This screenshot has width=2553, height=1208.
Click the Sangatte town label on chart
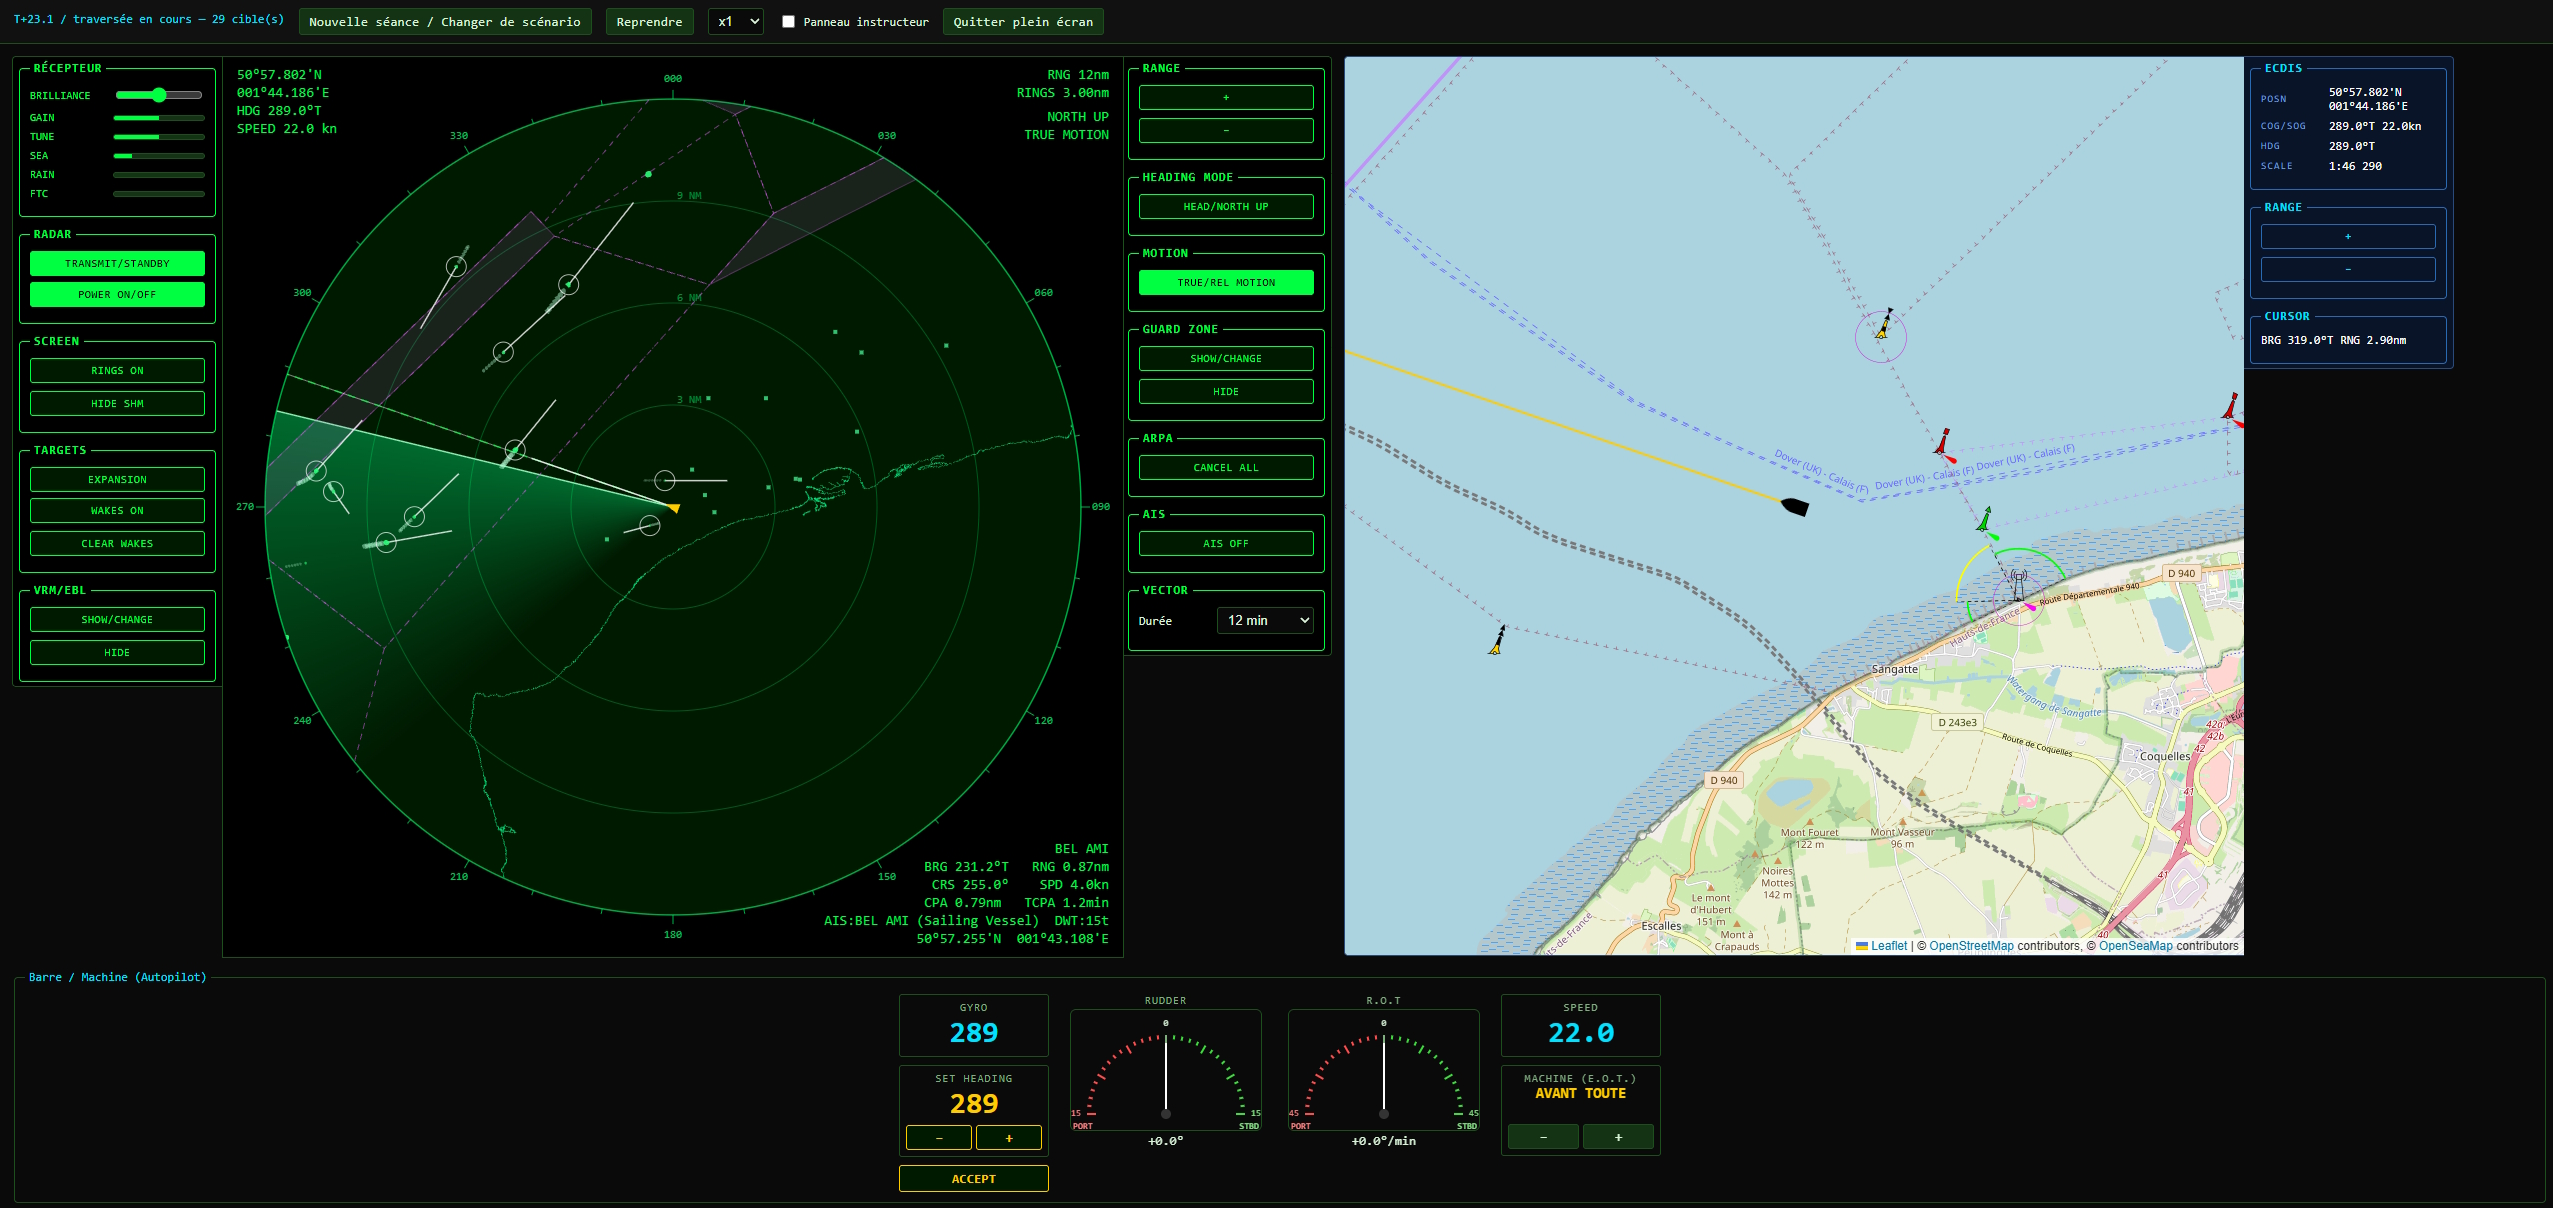coord(1895,670)
